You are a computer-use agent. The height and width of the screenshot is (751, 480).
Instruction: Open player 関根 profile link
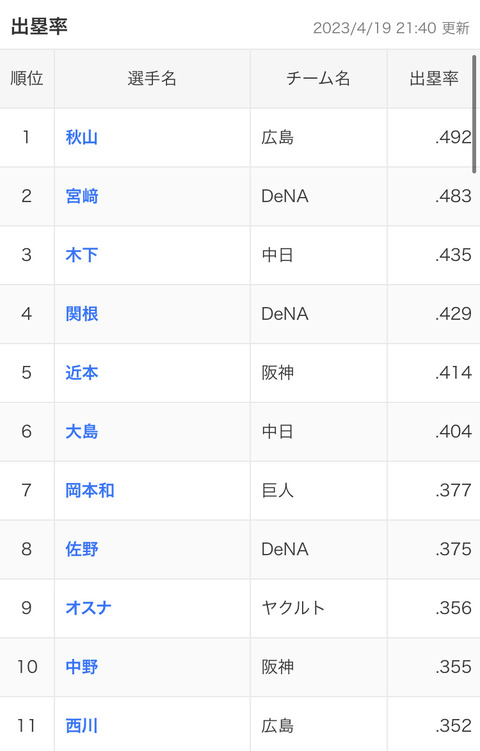(x=81, y=314)
